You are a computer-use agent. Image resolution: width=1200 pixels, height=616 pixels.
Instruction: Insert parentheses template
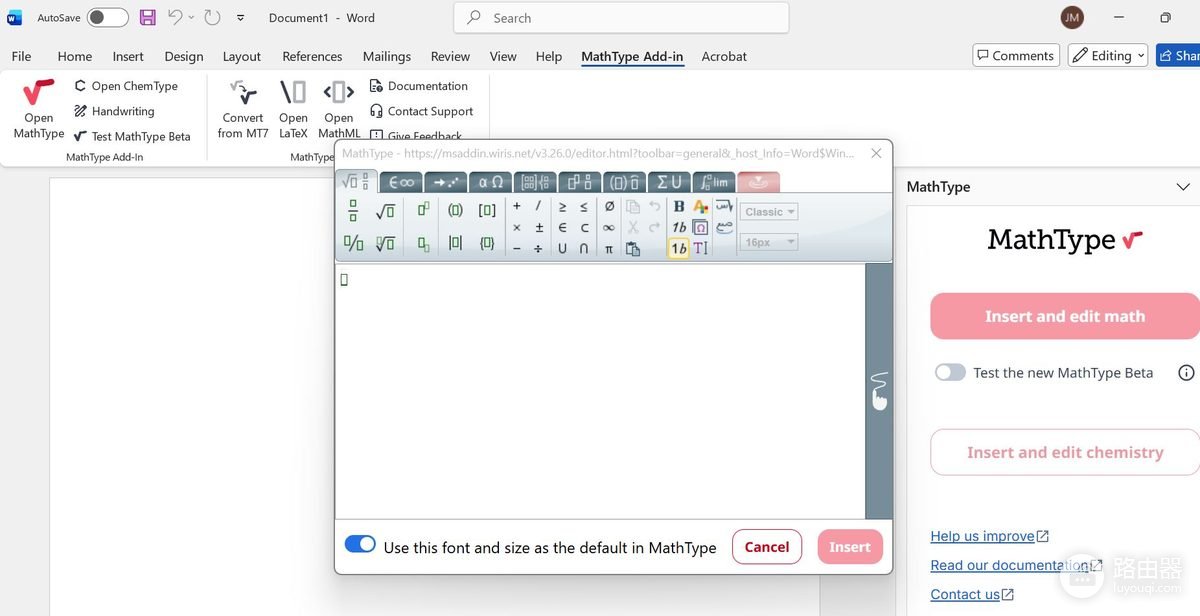[455, 210]
